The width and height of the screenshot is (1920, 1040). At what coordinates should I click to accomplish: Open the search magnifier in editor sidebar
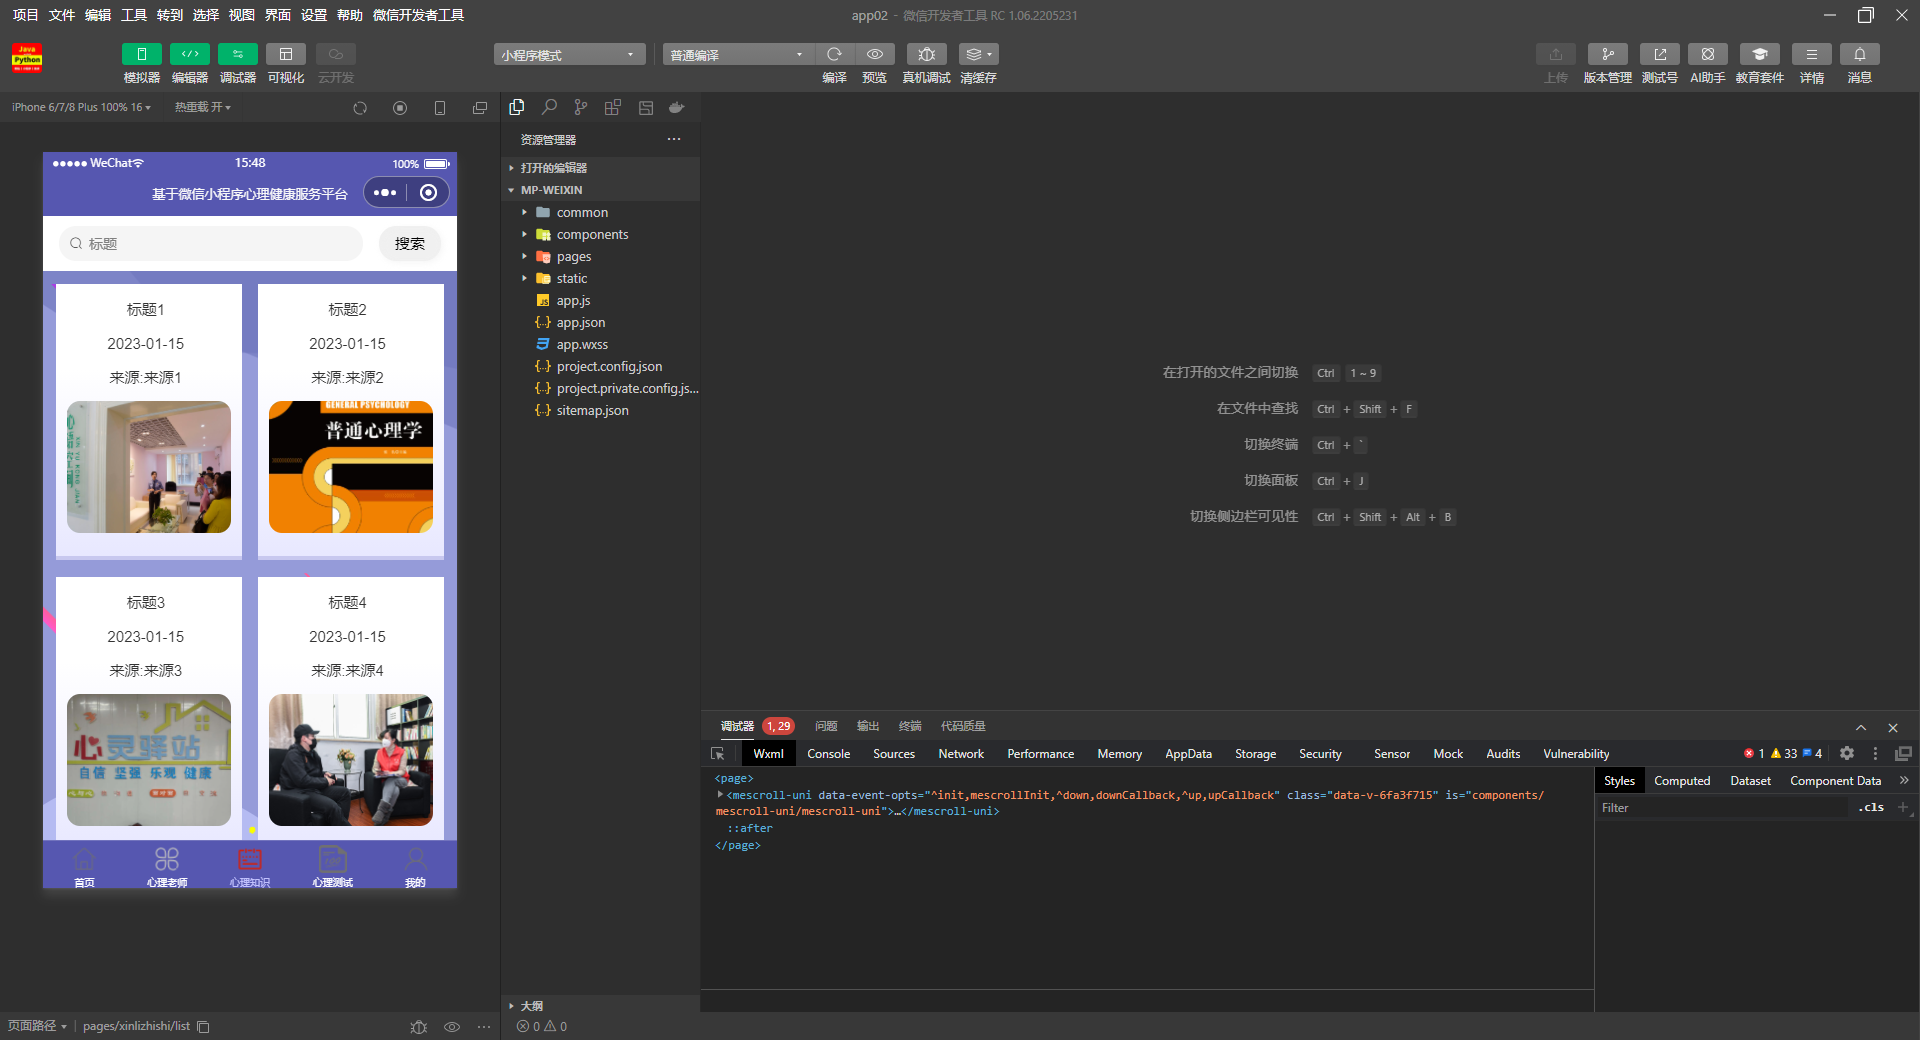click(x=549, y=107)
